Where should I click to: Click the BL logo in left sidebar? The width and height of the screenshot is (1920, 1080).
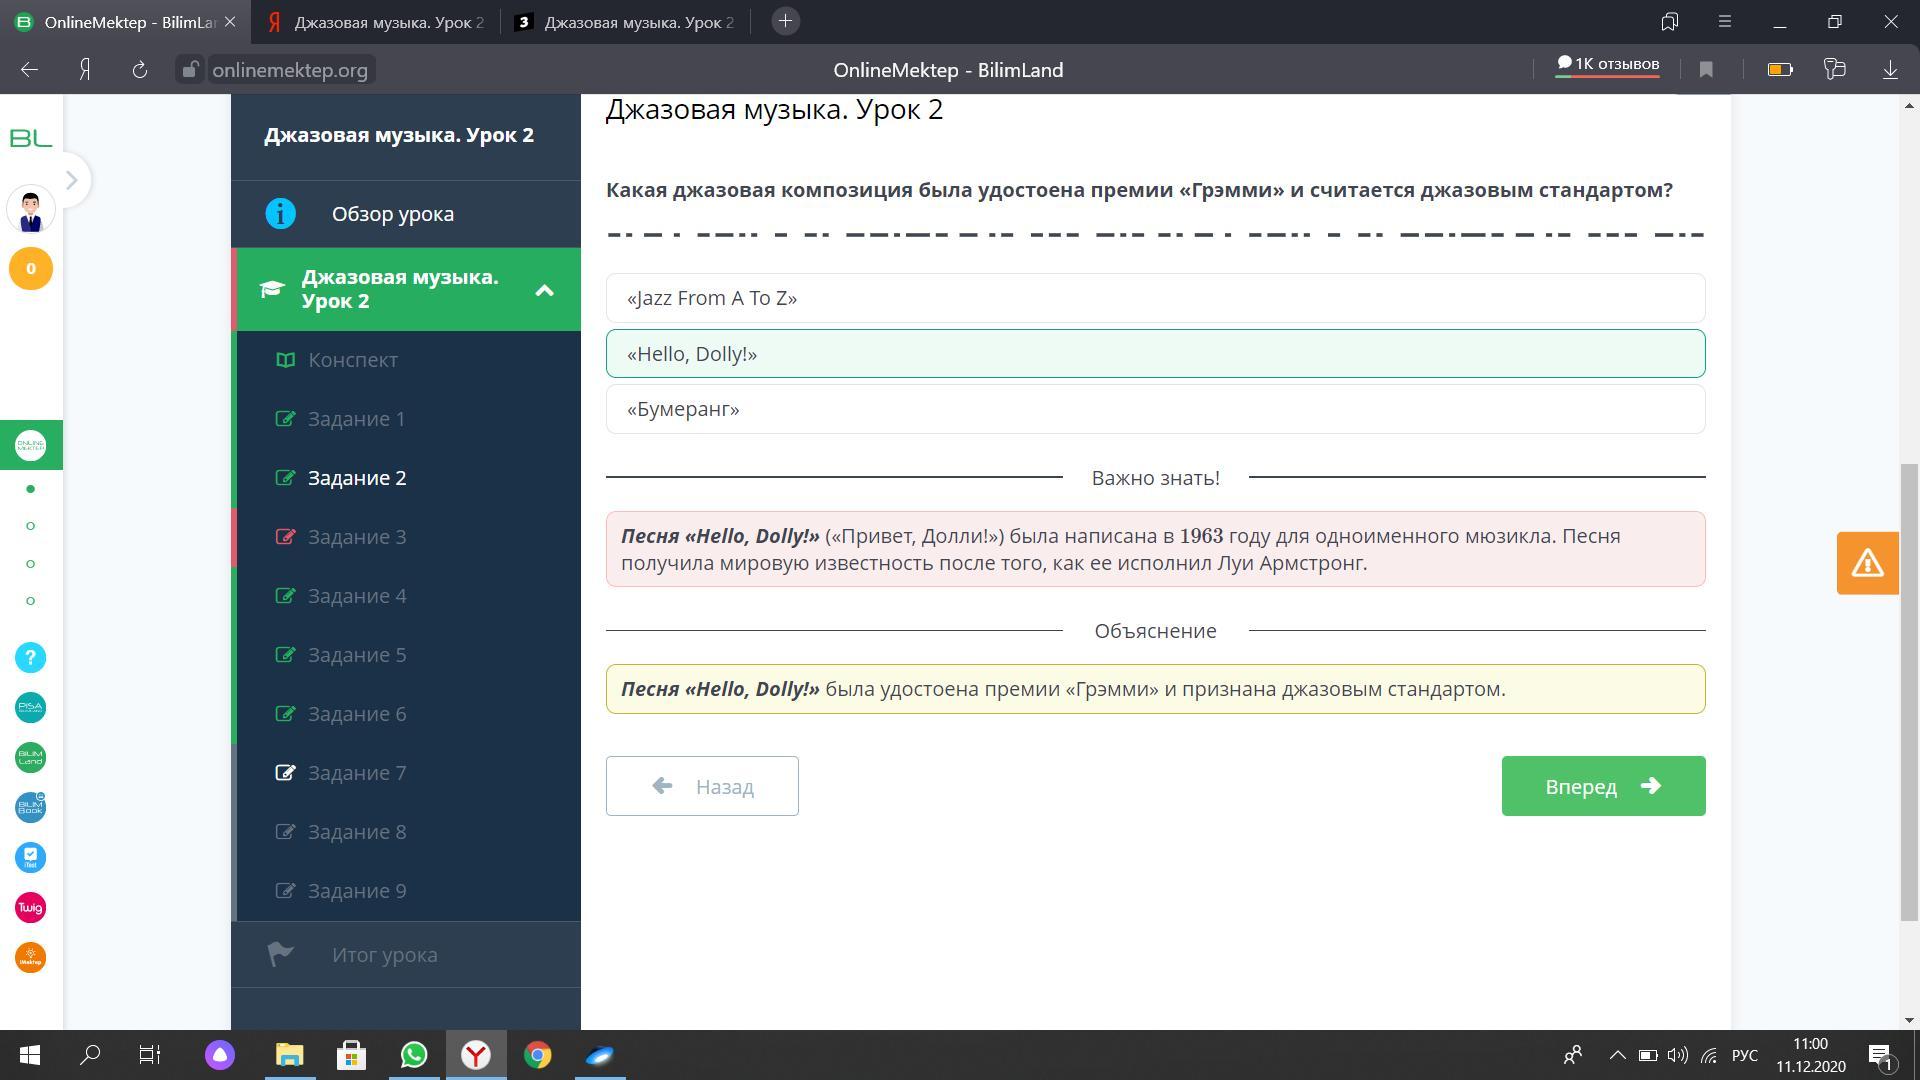[x=30, y=138]
